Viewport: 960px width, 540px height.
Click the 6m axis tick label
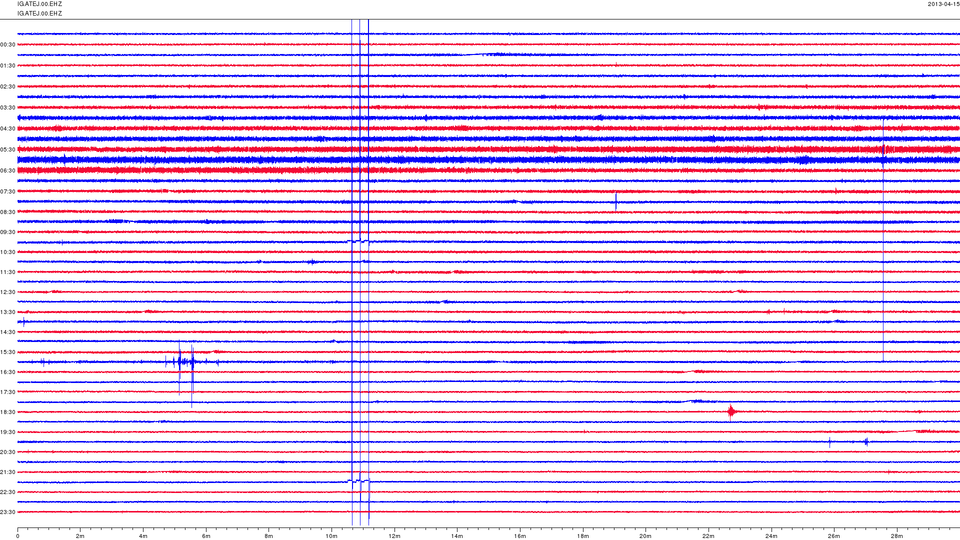click(206, 536)
